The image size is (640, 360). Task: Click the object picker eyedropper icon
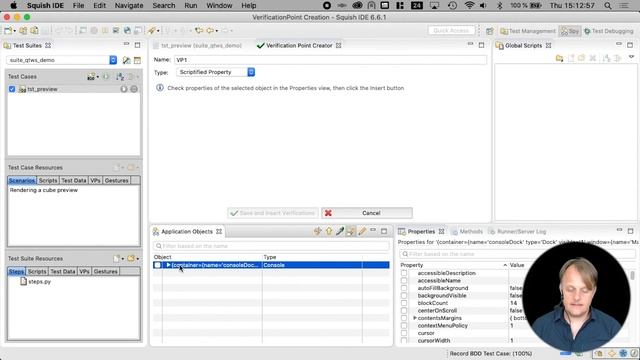coord(340,231)
